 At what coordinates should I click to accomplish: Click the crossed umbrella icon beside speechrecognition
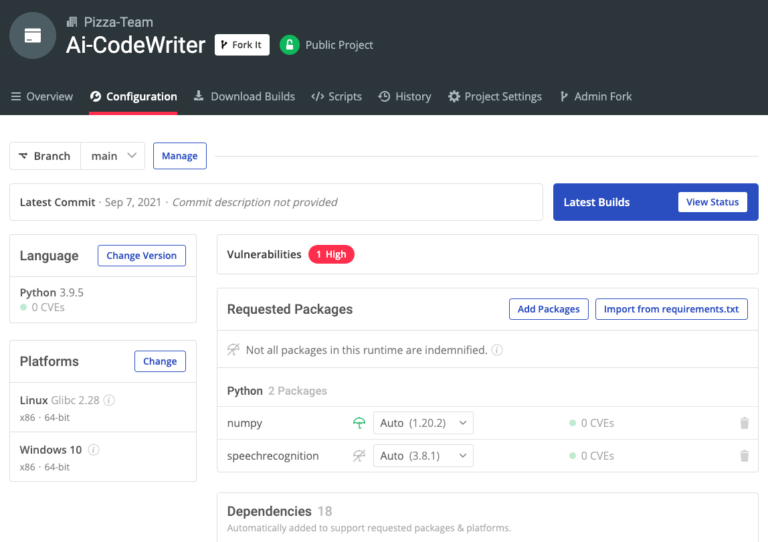(359, 456)
